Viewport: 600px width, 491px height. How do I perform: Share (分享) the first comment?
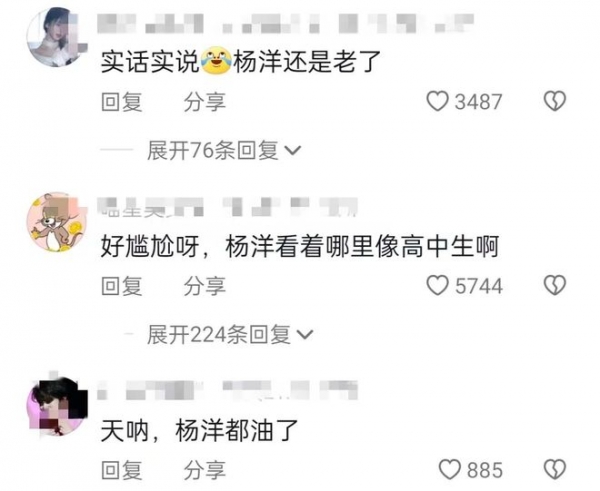204,102
